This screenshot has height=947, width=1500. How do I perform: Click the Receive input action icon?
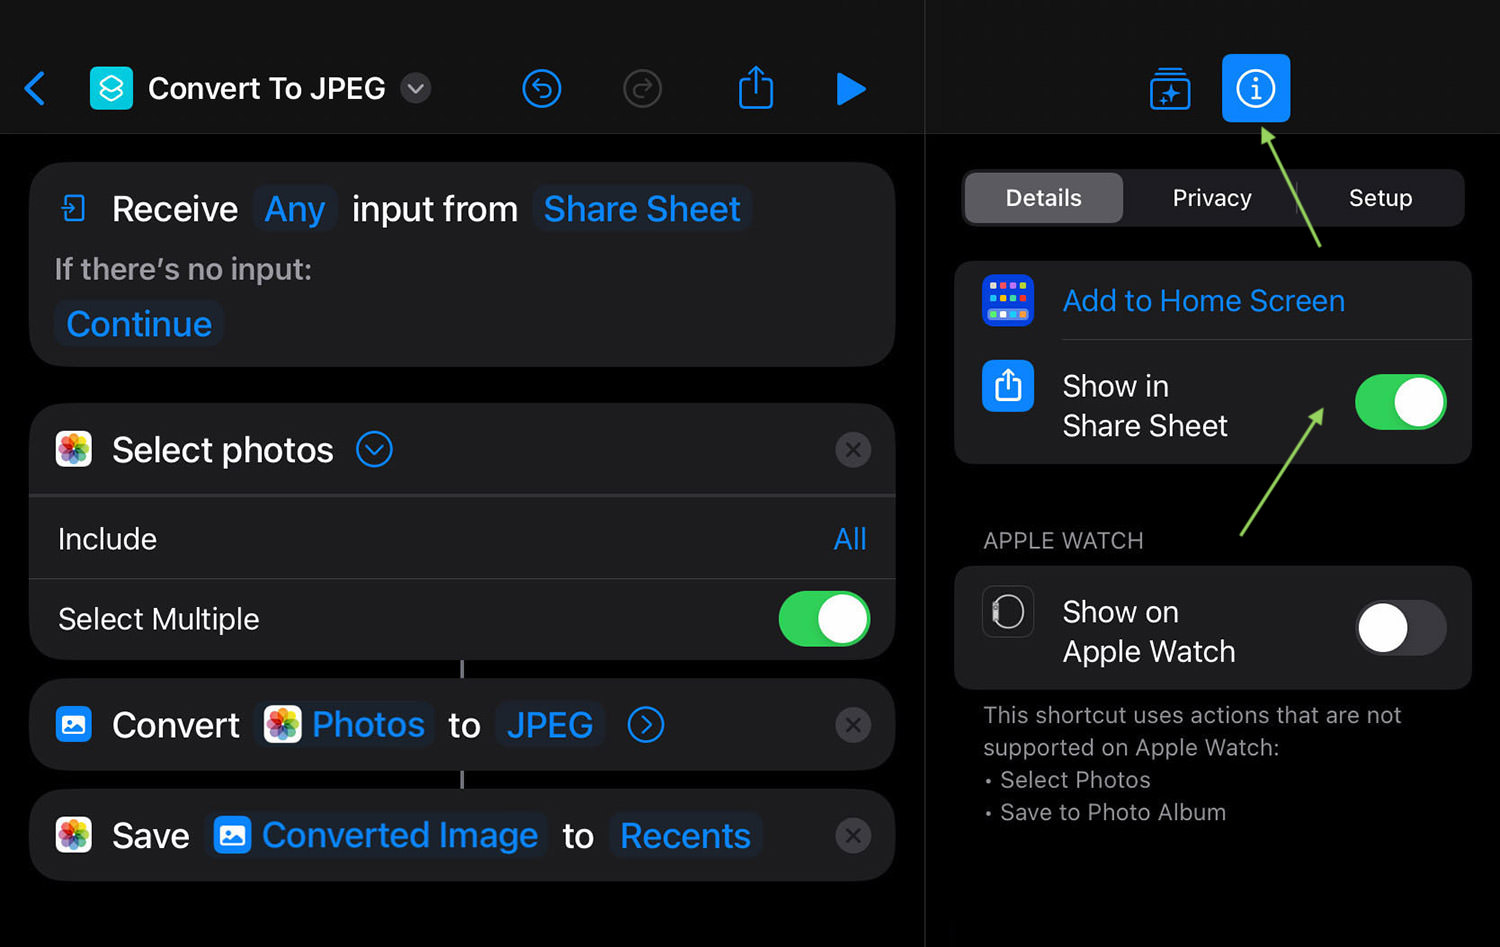coord(73,209)
